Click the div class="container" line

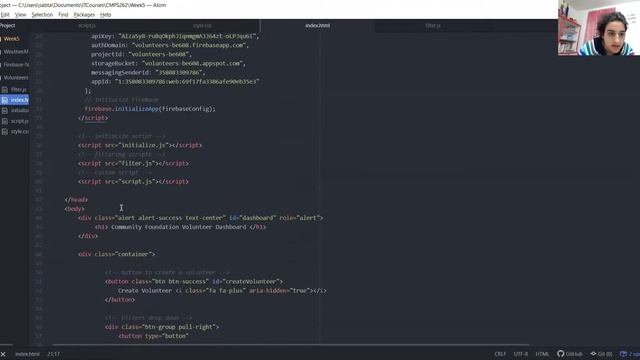tap(116, 254)
